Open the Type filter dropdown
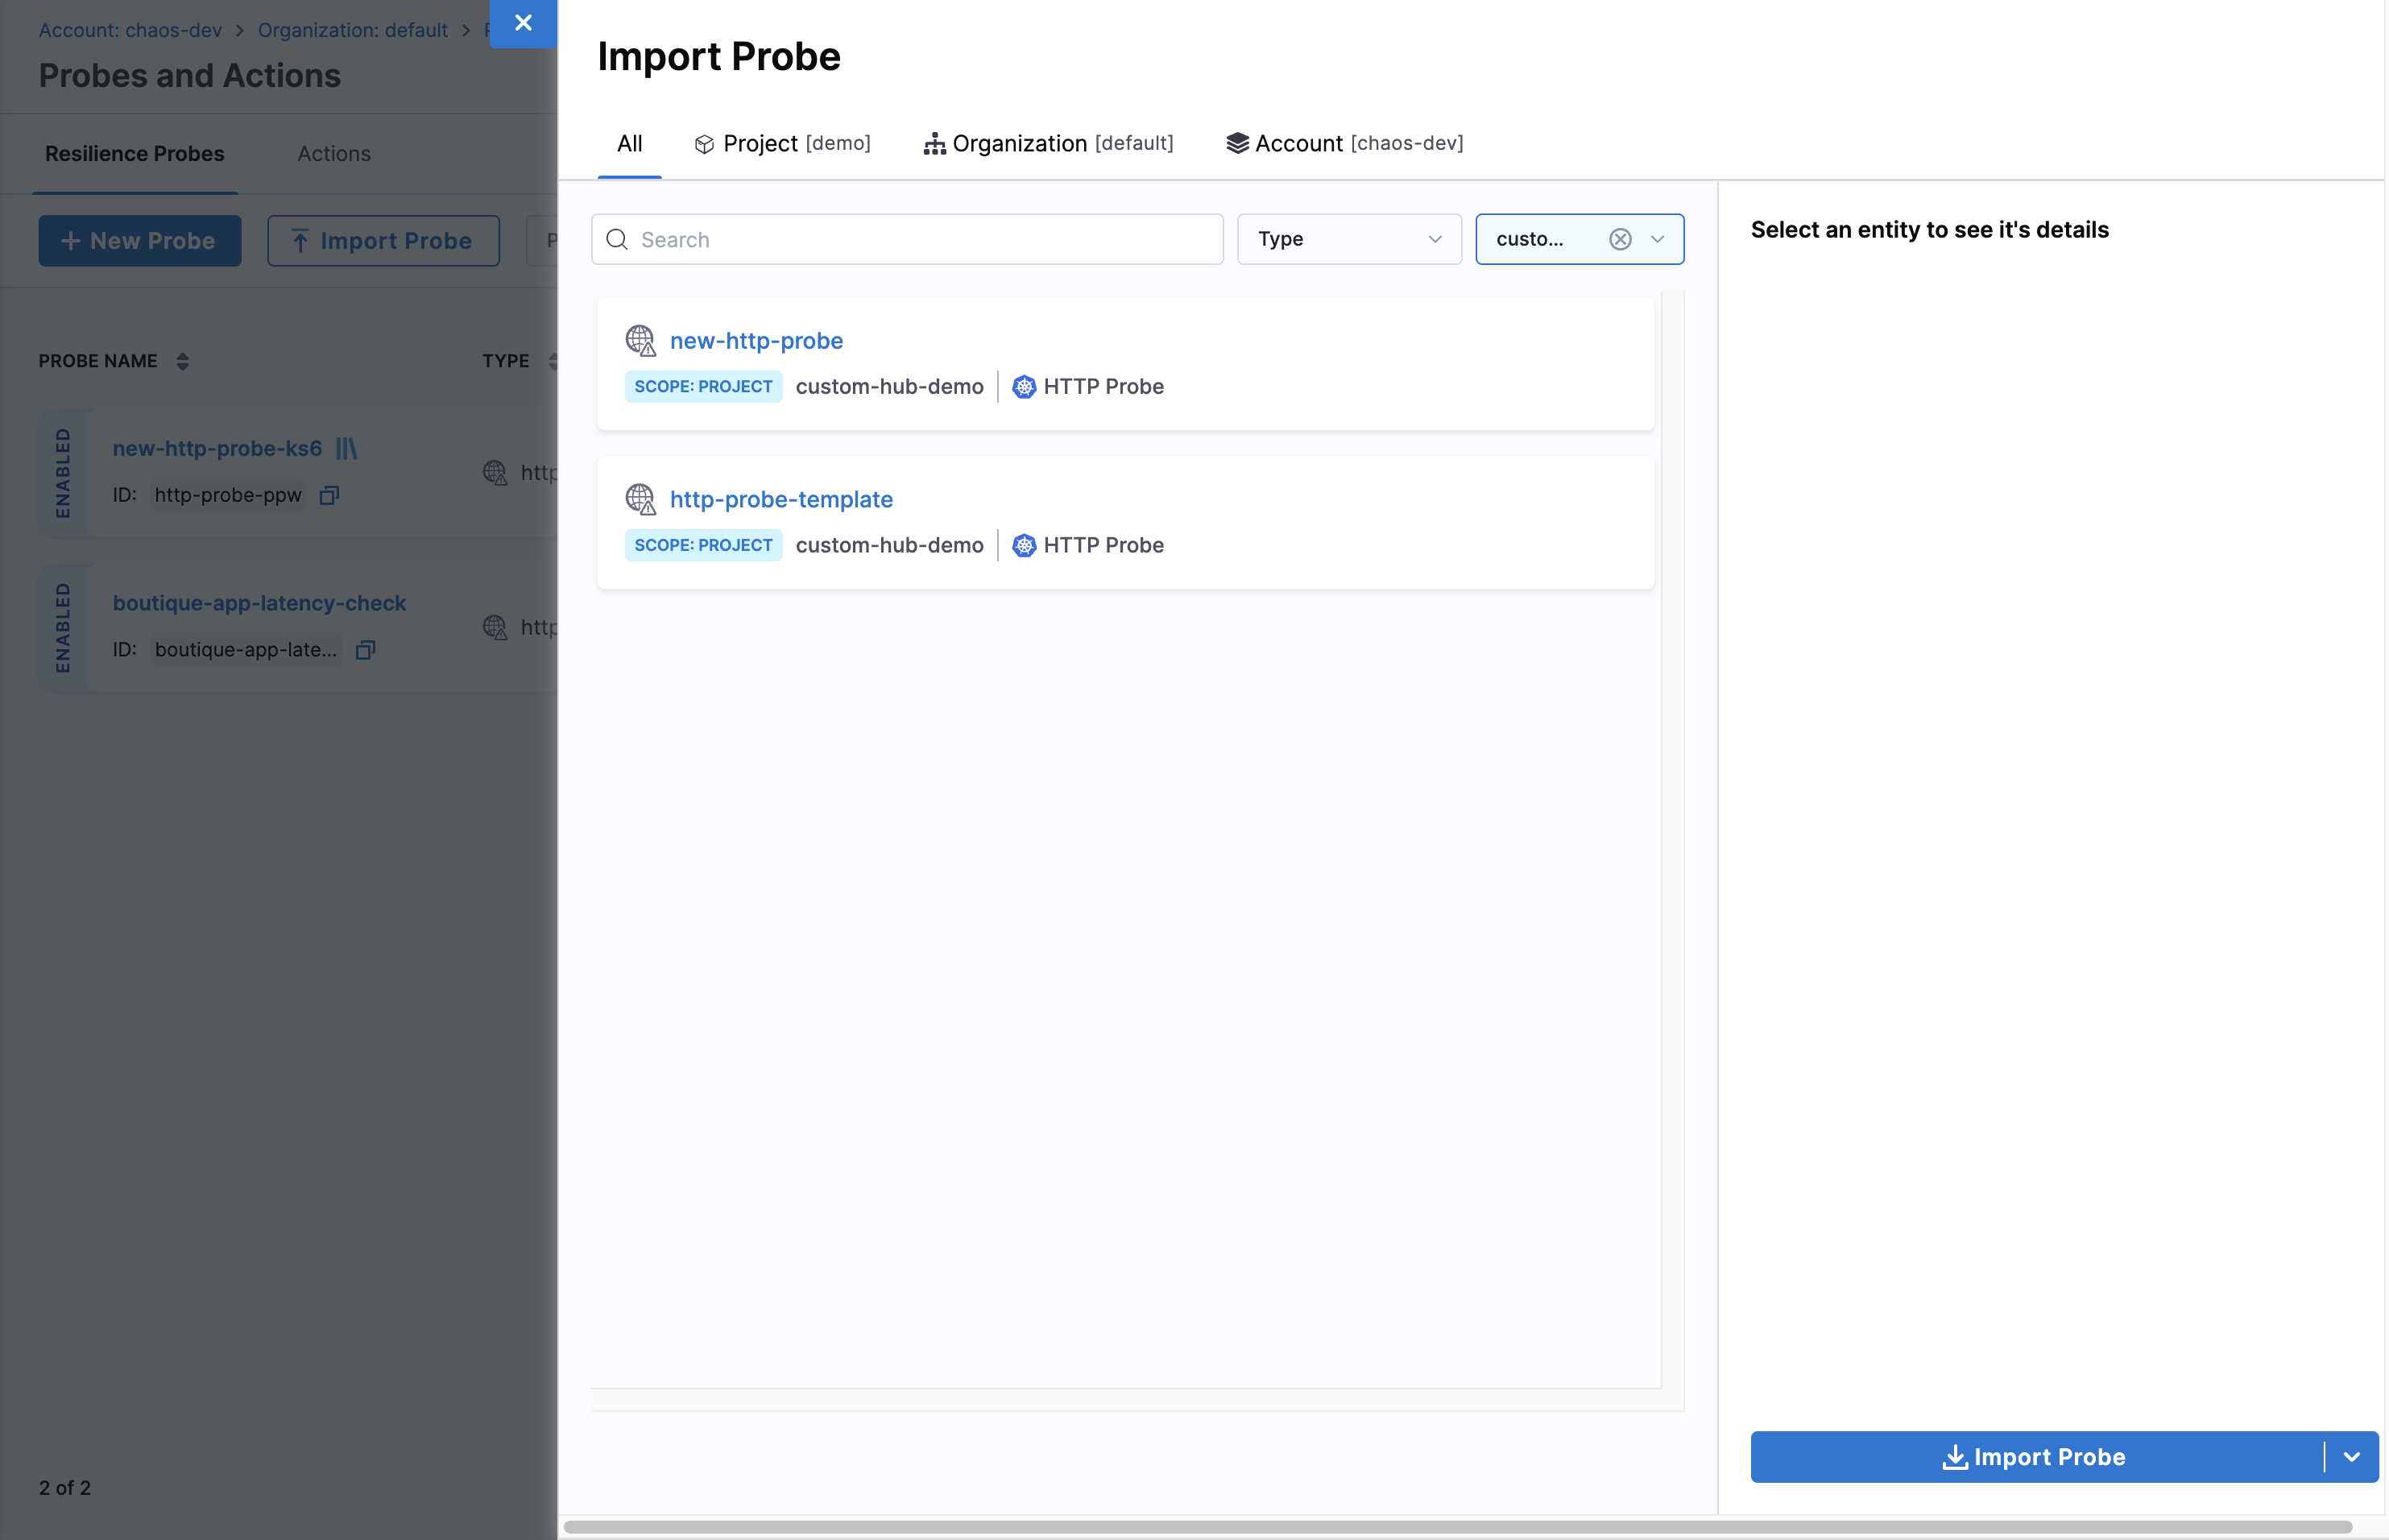 click(1348, 239)
